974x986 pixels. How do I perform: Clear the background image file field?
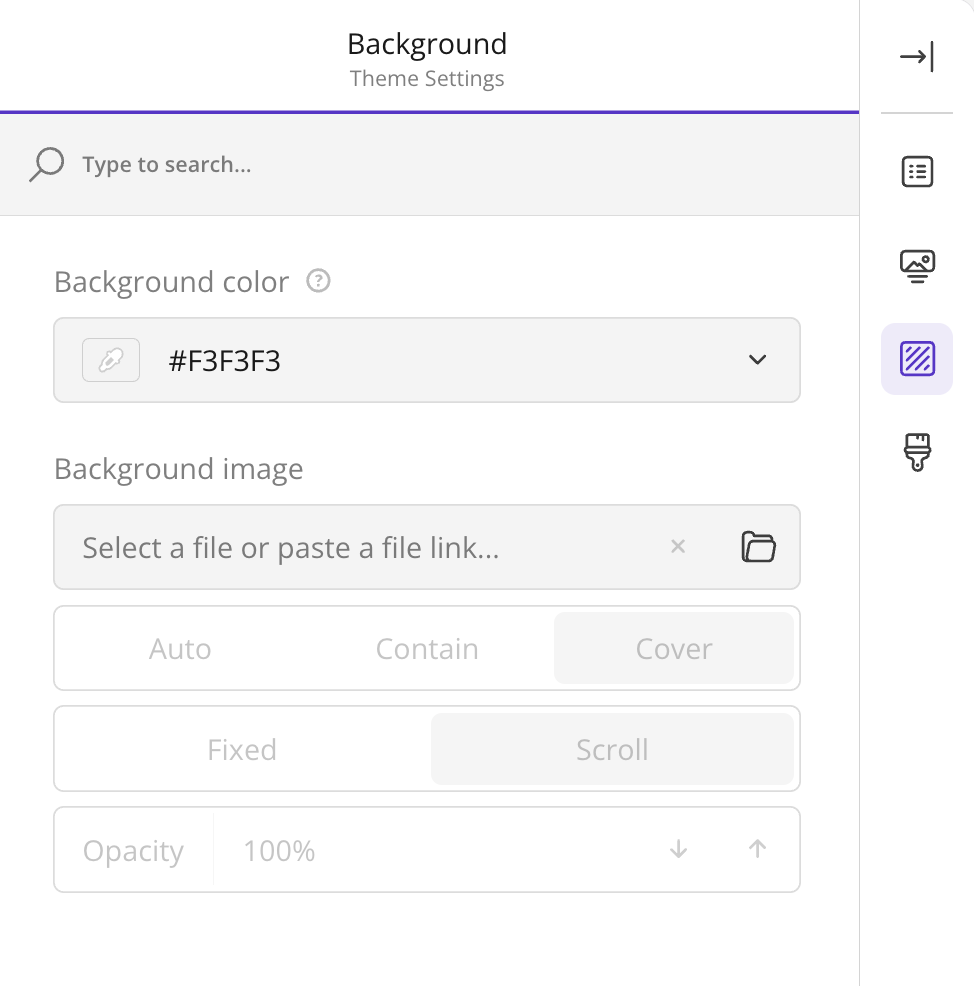coord(678,546)
